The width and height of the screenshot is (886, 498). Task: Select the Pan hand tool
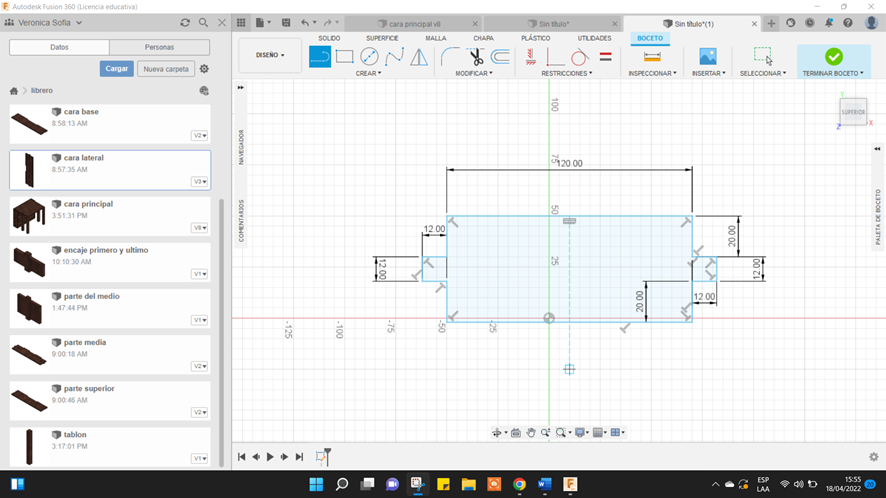click(x=531, y=432)
